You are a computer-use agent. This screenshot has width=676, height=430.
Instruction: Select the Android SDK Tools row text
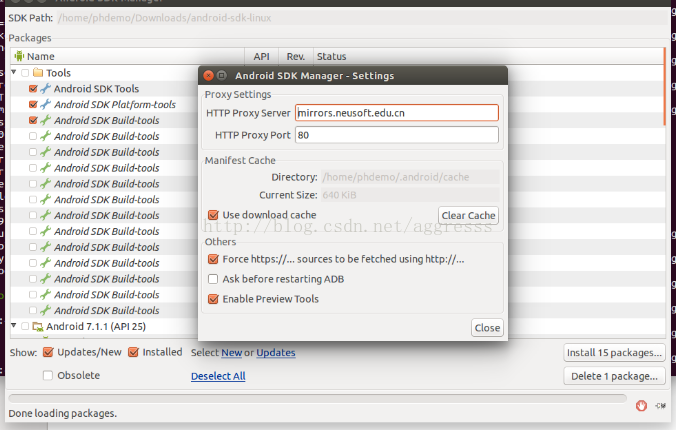pos(96,88)
